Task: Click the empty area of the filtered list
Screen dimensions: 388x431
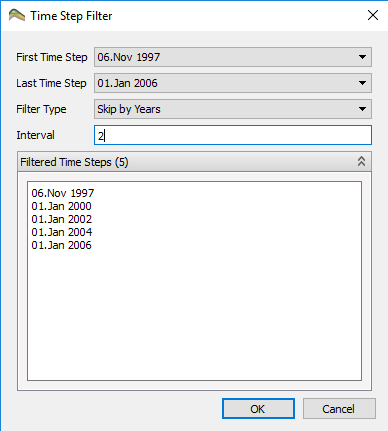Action: (194, 313)
